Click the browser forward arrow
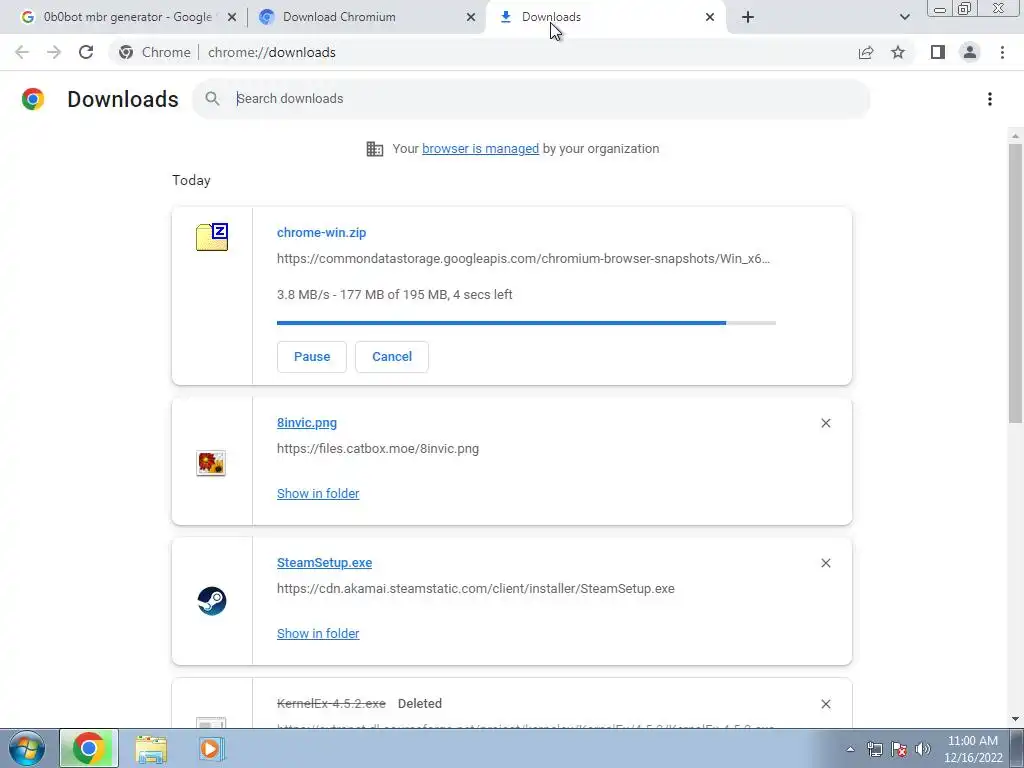This screenshot has height=768, width=1024. (54, 52)
